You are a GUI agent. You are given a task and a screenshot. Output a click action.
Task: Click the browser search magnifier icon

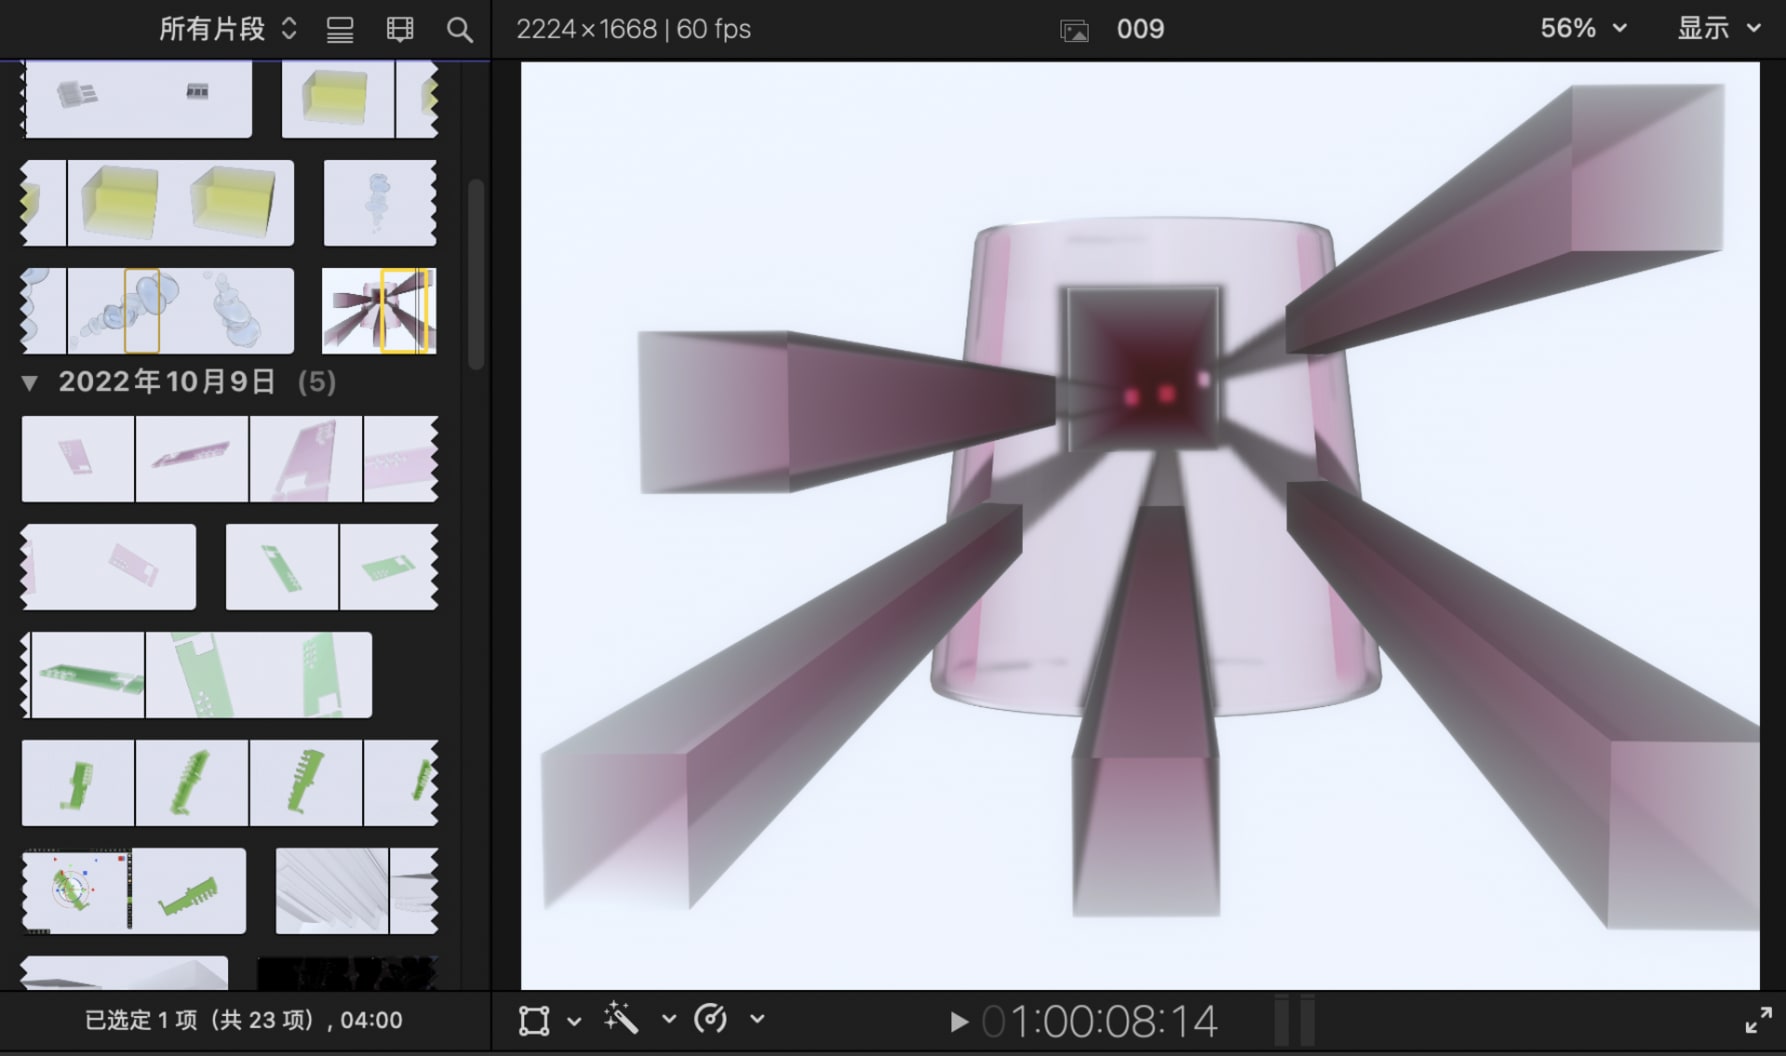460,30
